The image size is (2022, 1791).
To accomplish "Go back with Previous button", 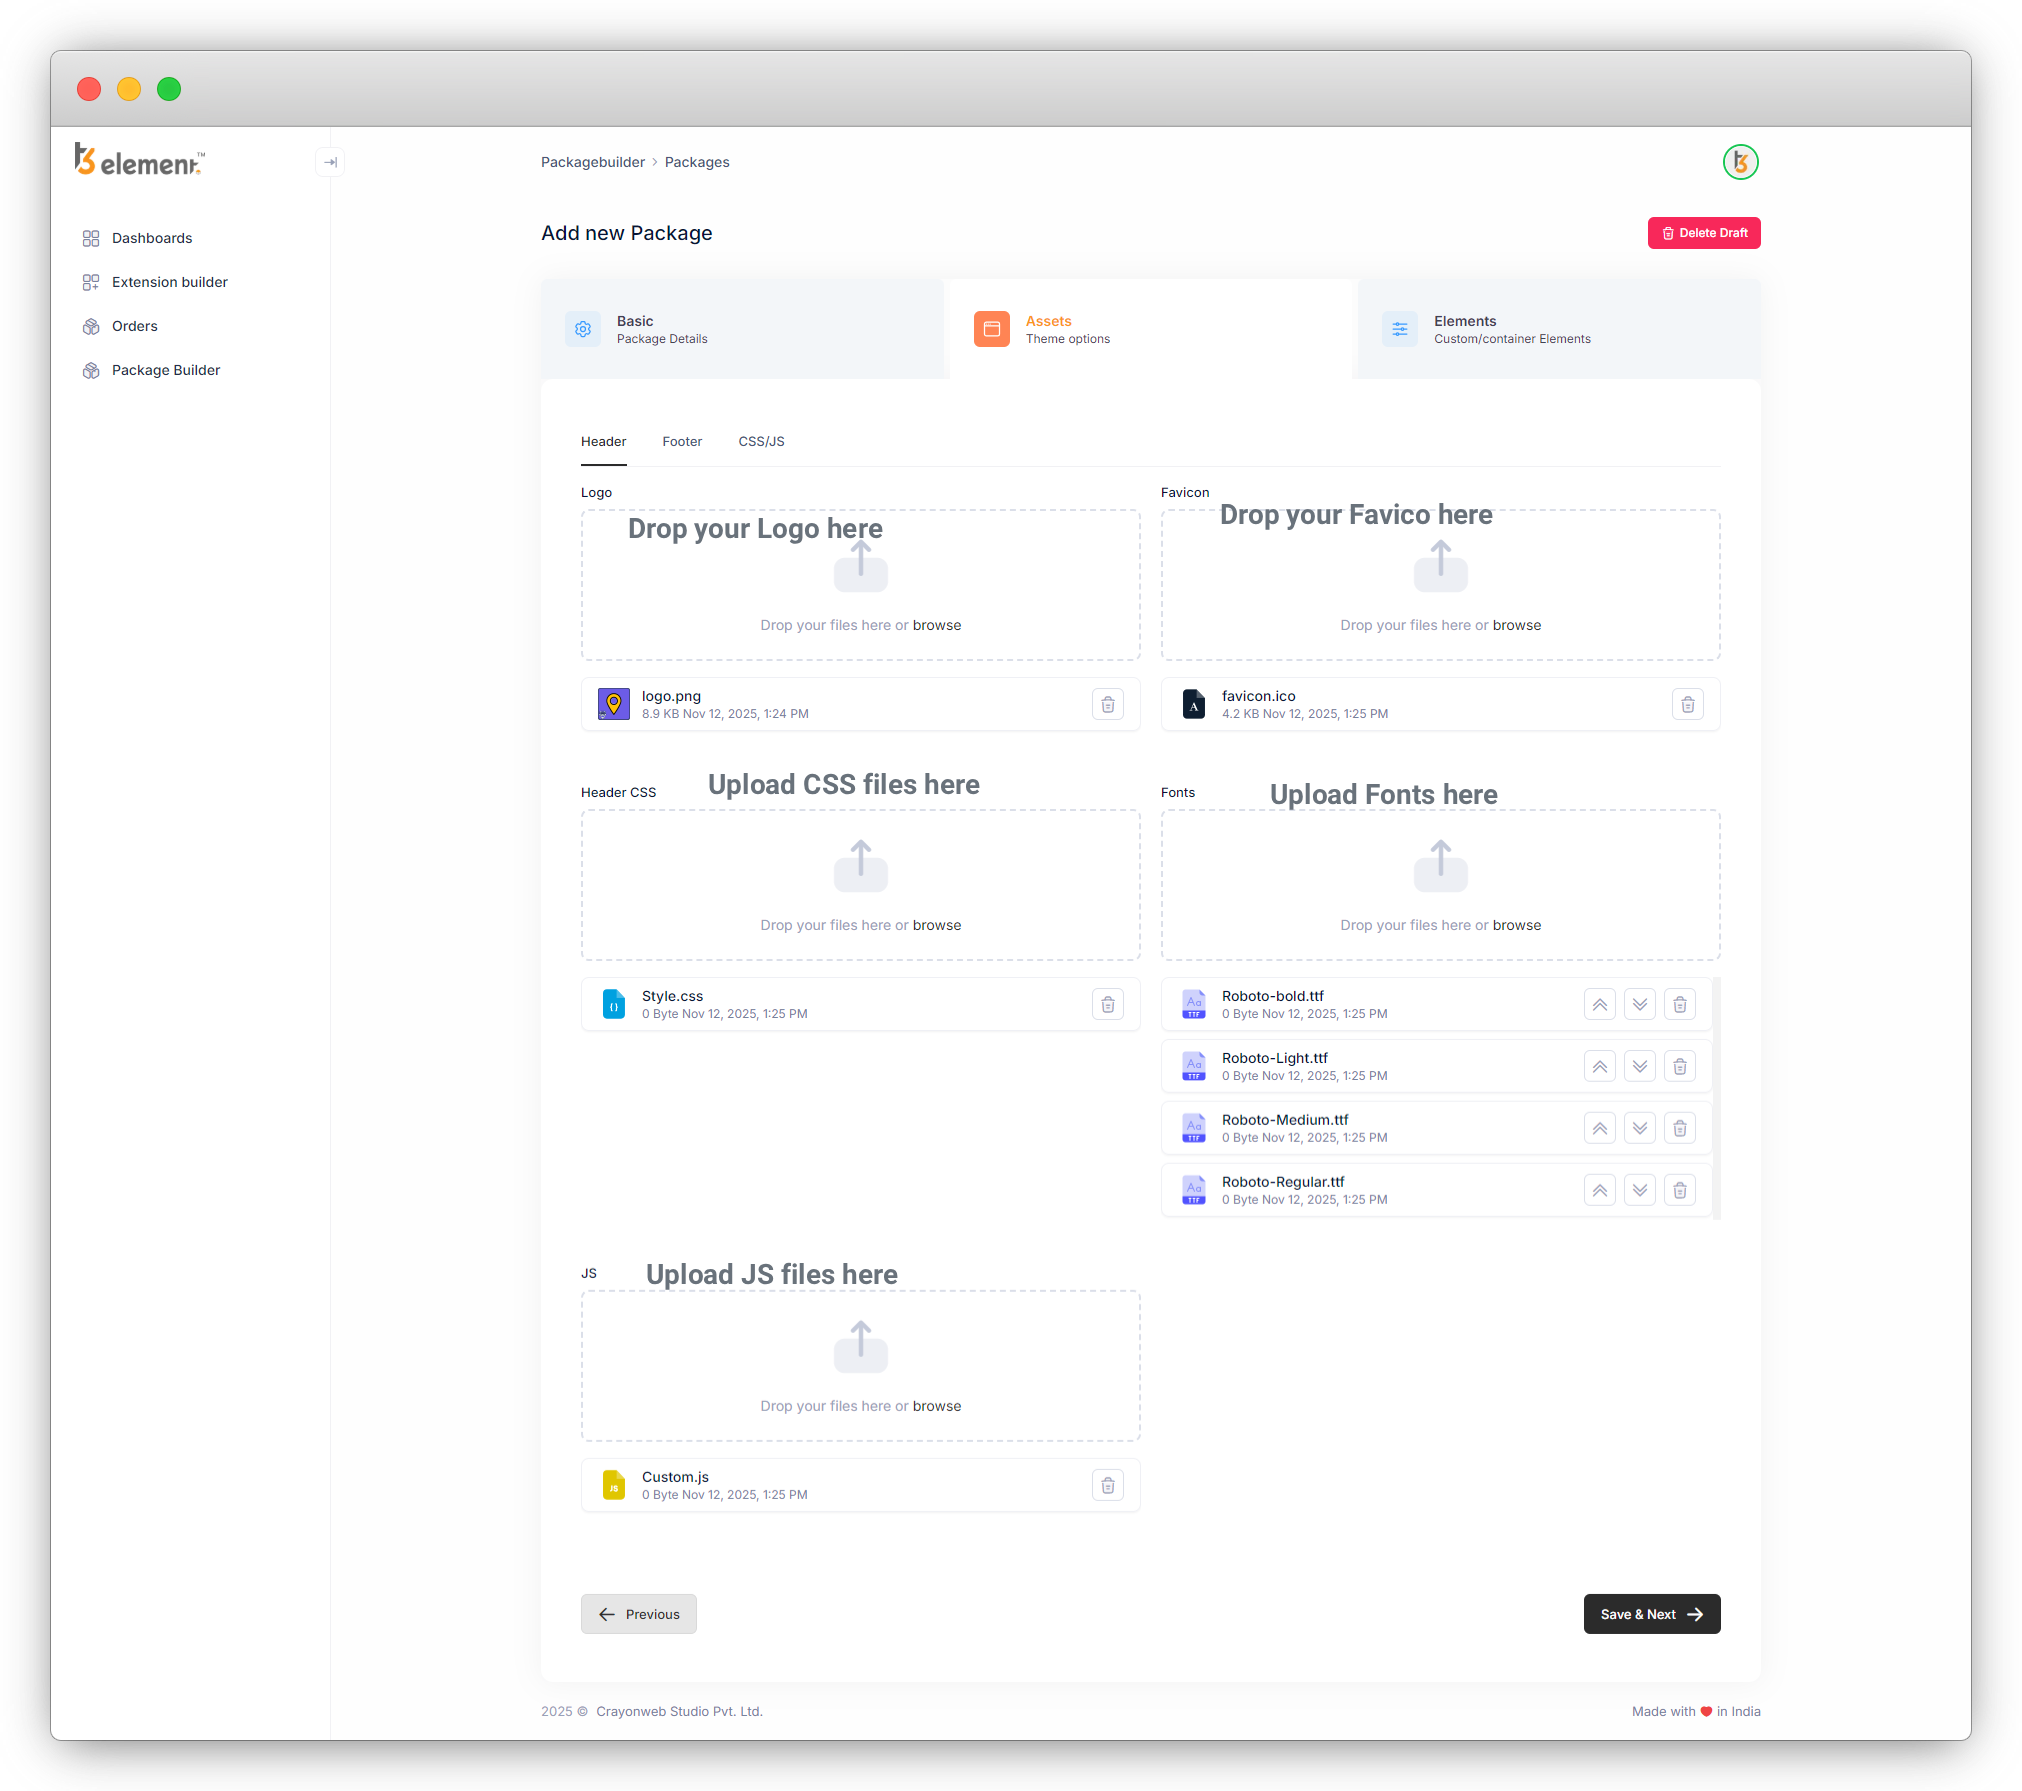I will [638, 1614].
